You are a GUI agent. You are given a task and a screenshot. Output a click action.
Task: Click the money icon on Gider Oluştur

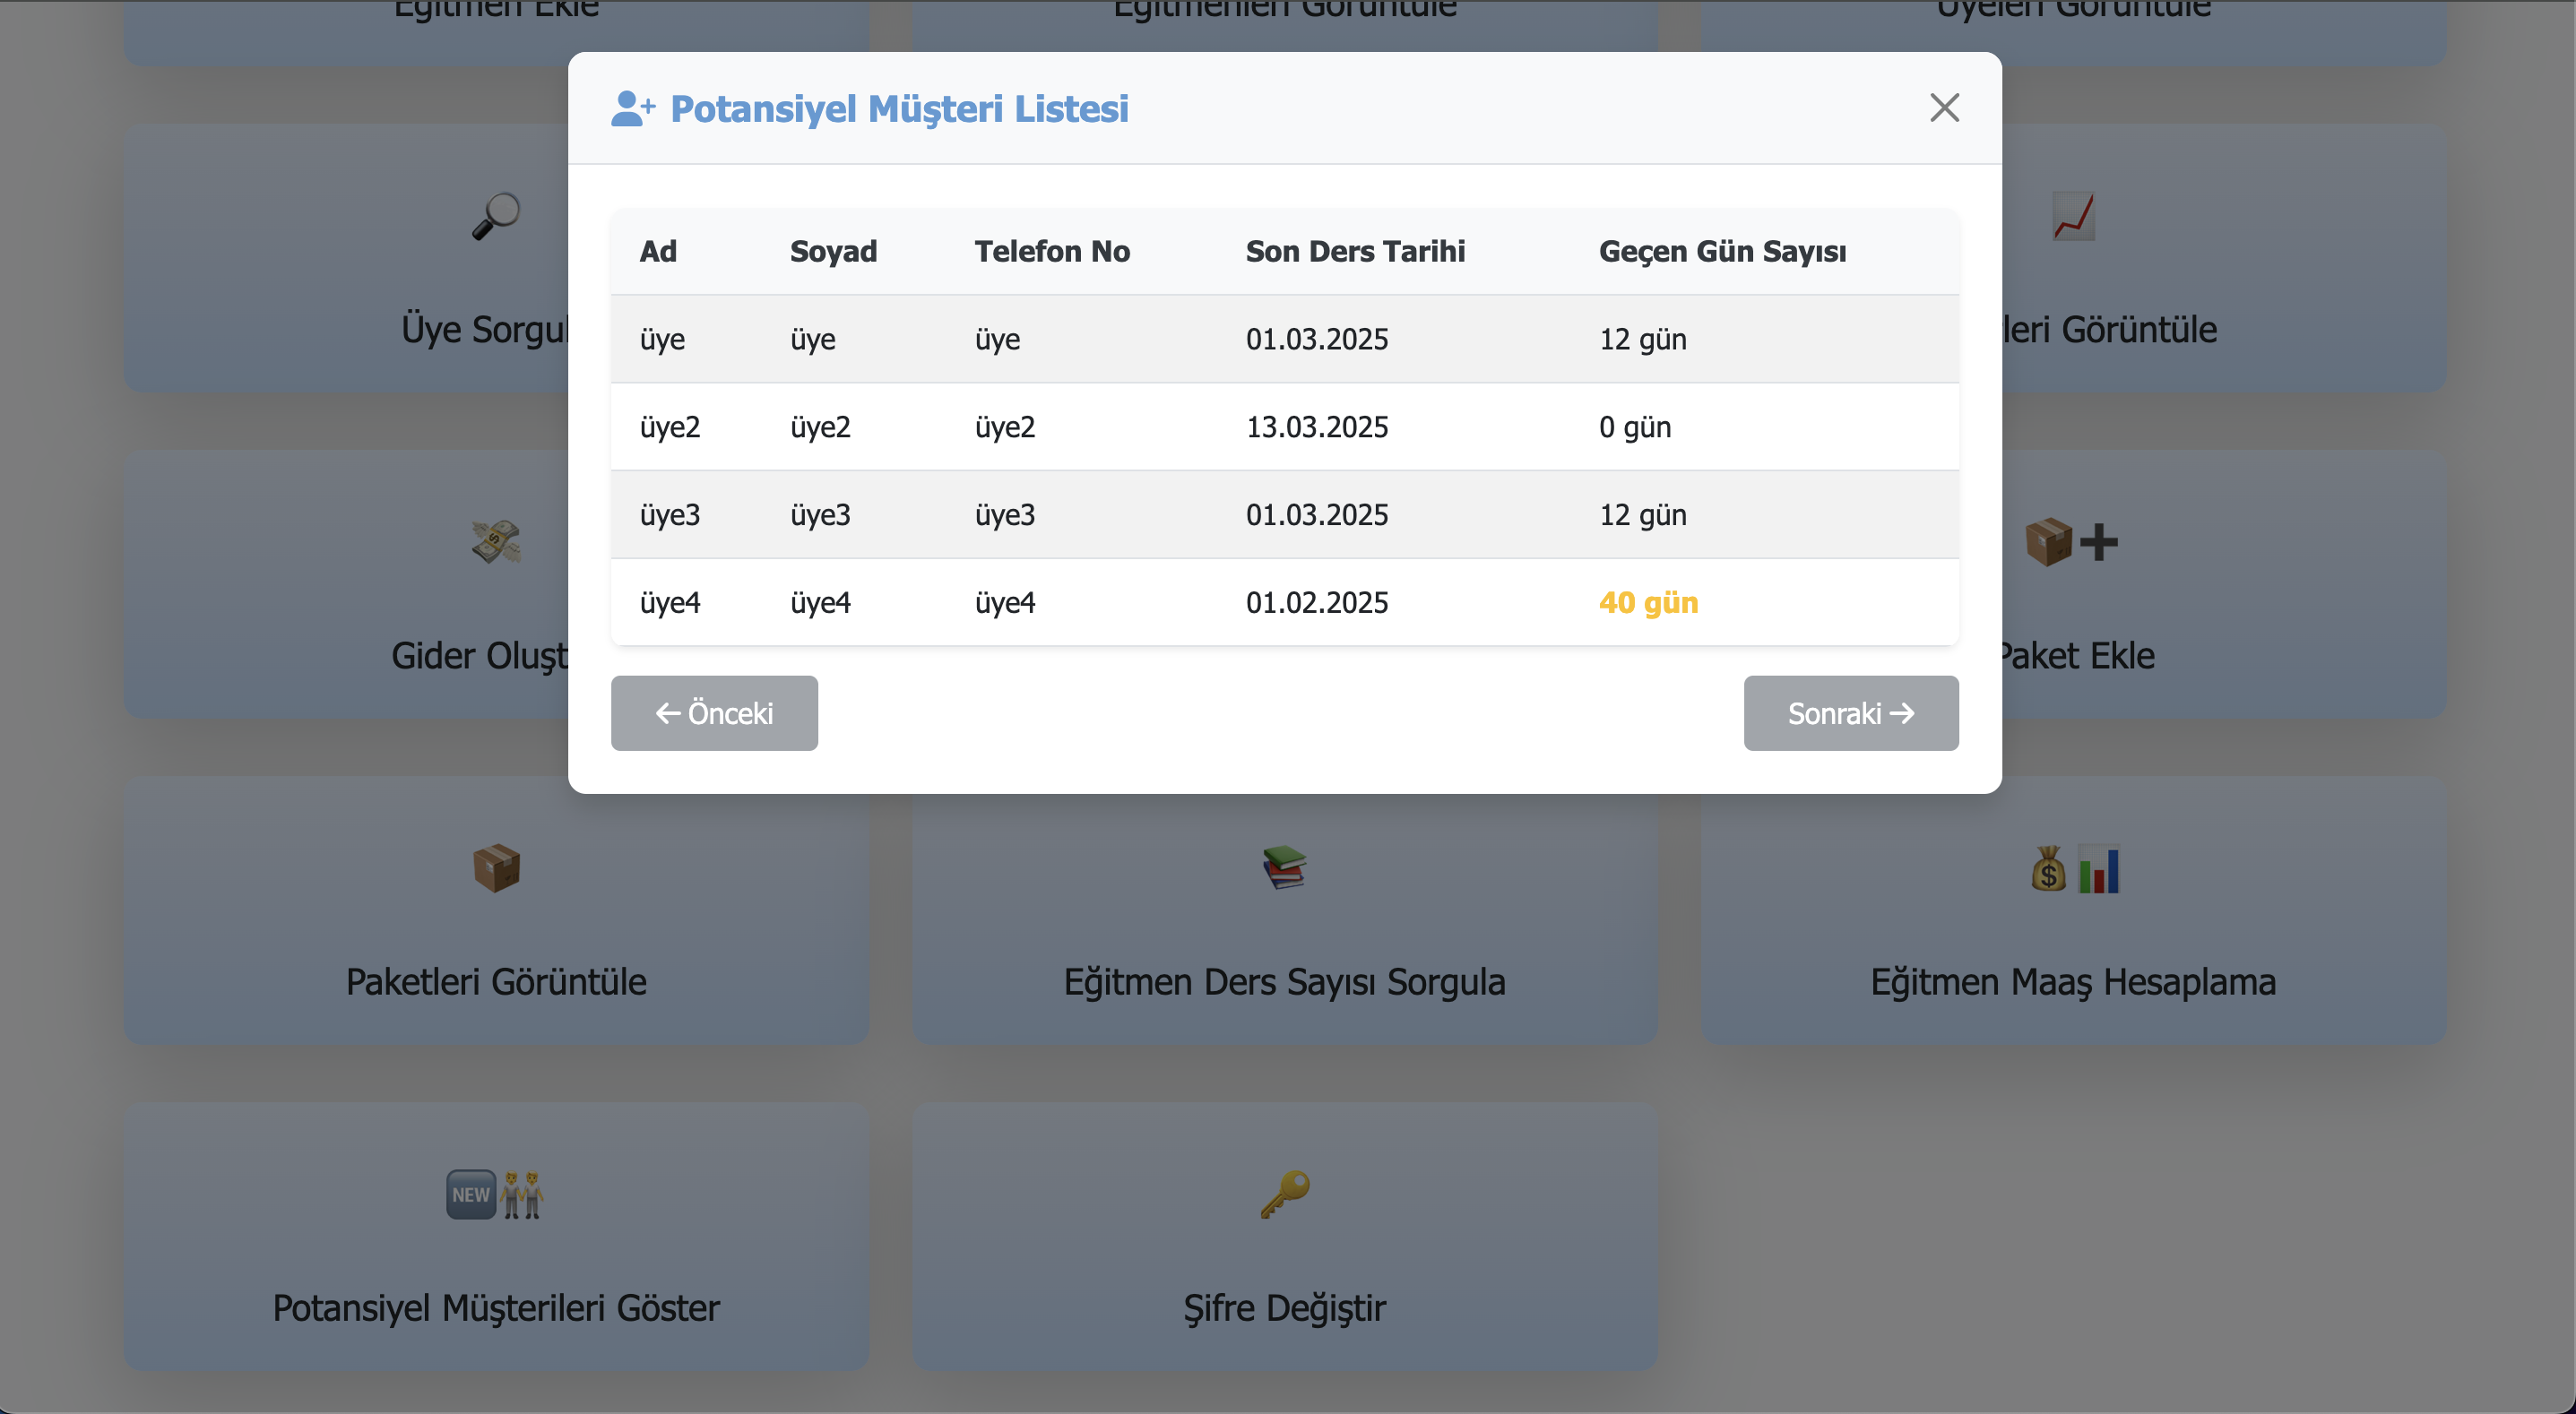click(x=496, y=541)
